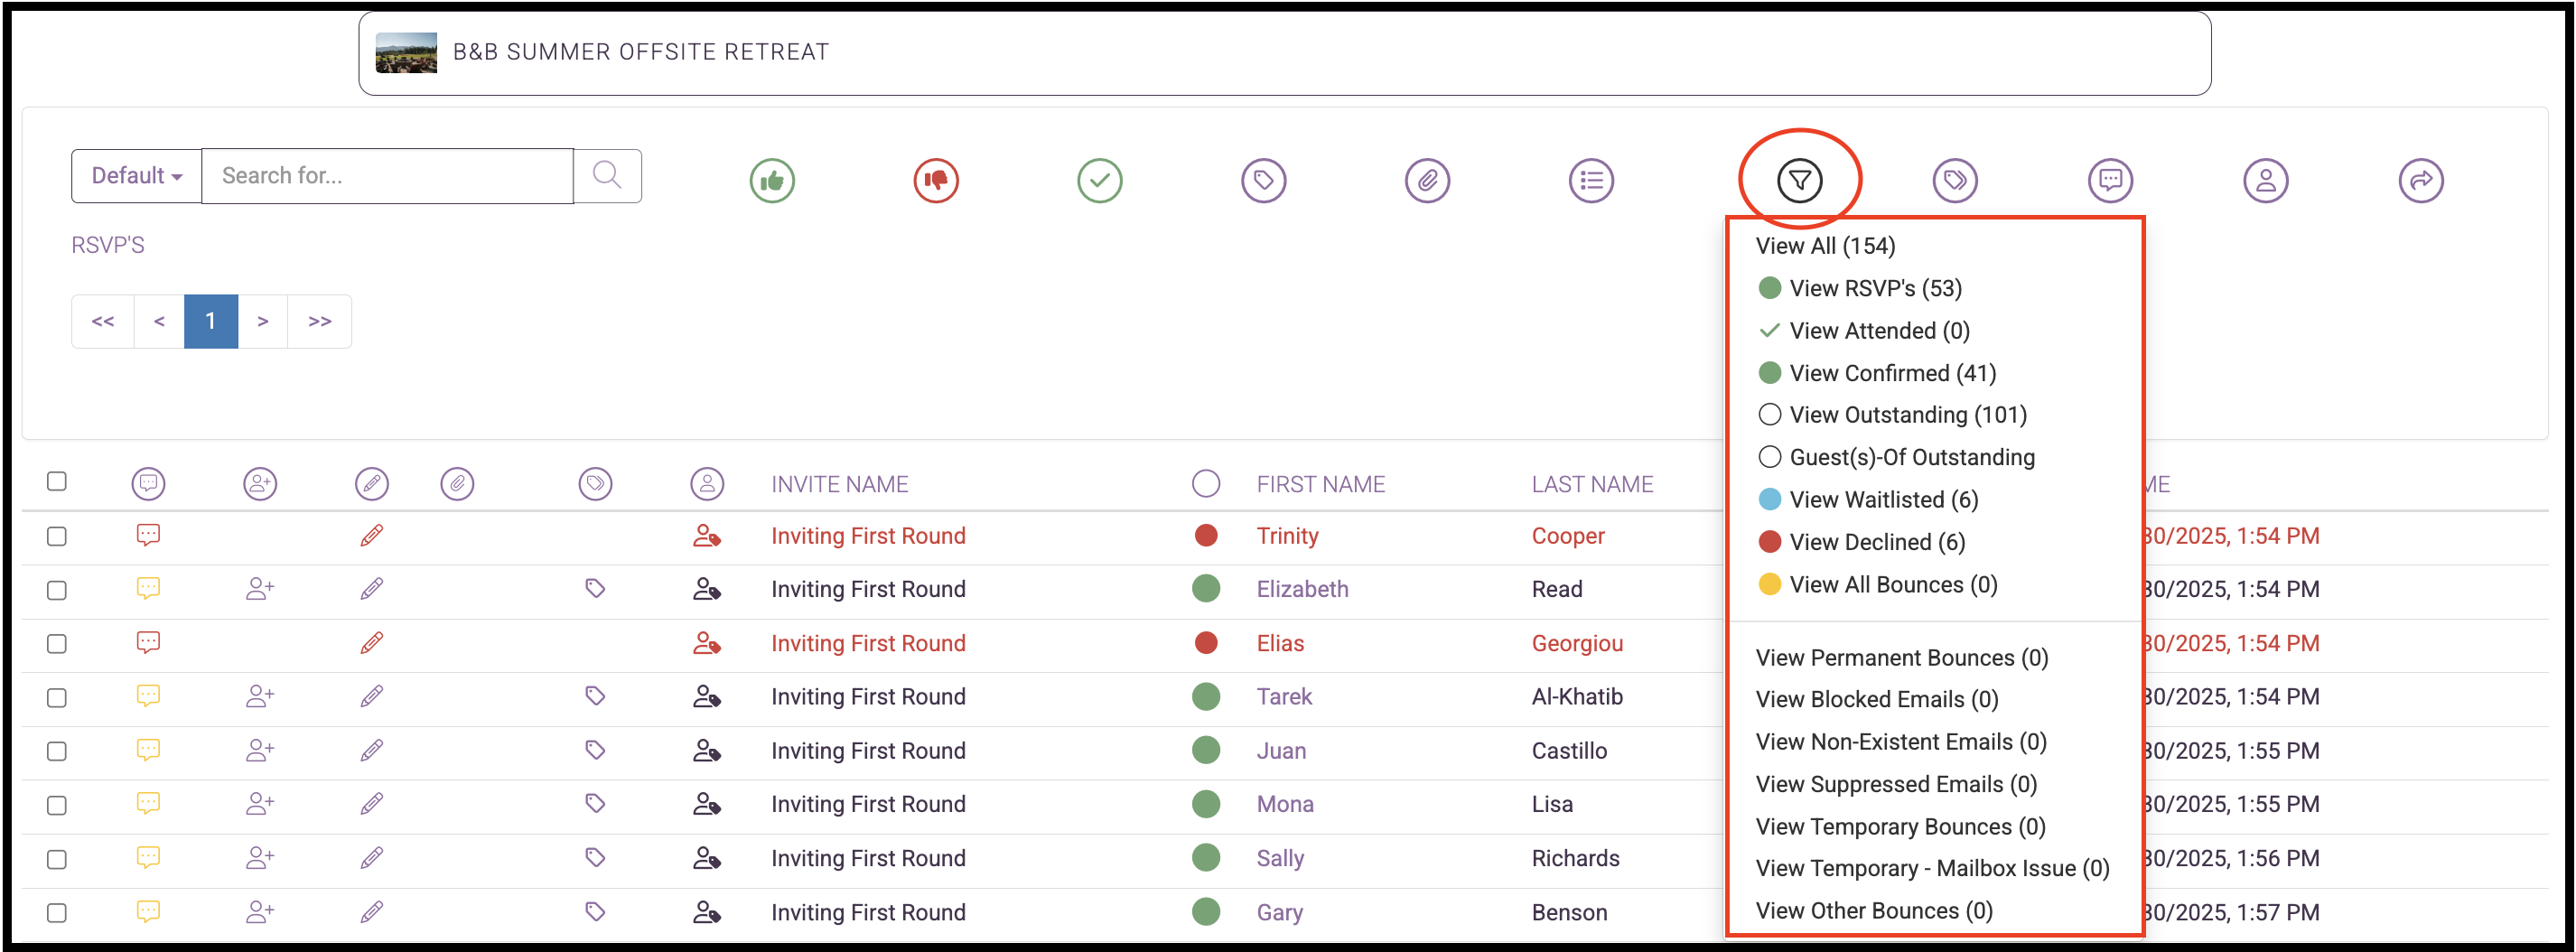Click the chat message toolbar icon
Viewport: 2576px width, 952px height.
[x=2111, y=181]
